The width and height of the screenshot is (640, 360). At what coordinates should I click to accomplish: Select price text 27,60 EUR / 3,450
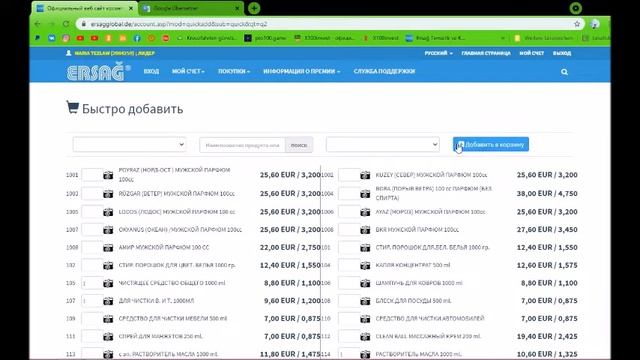click(547, 229)
